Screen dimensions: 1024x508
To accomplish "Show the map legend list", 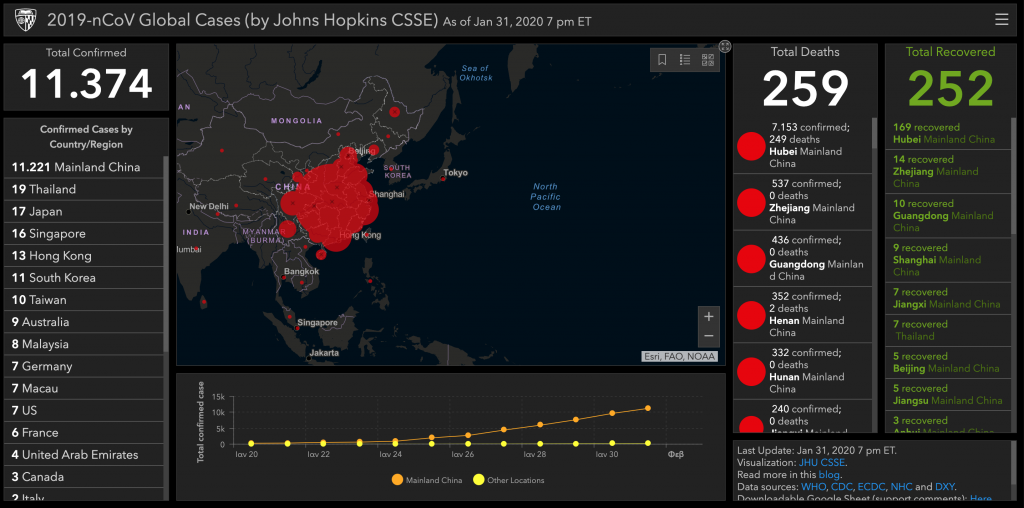I will click(x=685, y=60).
